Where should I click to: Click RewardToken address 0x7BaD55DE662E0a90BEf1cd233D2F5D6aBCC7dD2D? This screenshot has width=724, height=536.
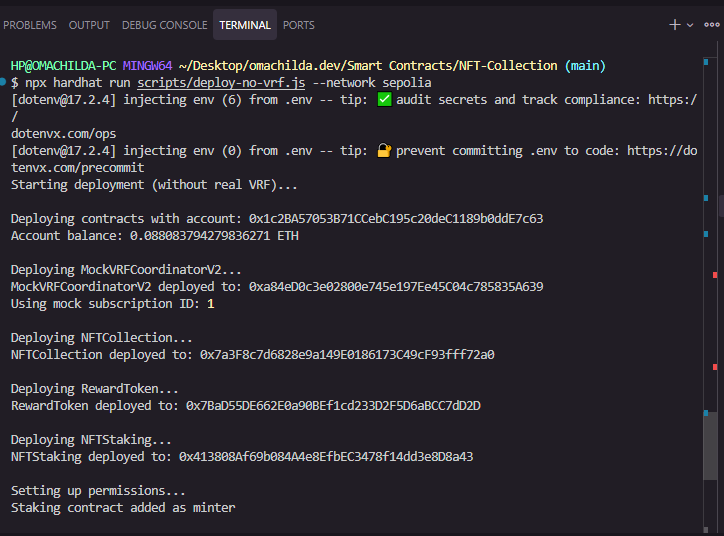[x=333, y=405]
